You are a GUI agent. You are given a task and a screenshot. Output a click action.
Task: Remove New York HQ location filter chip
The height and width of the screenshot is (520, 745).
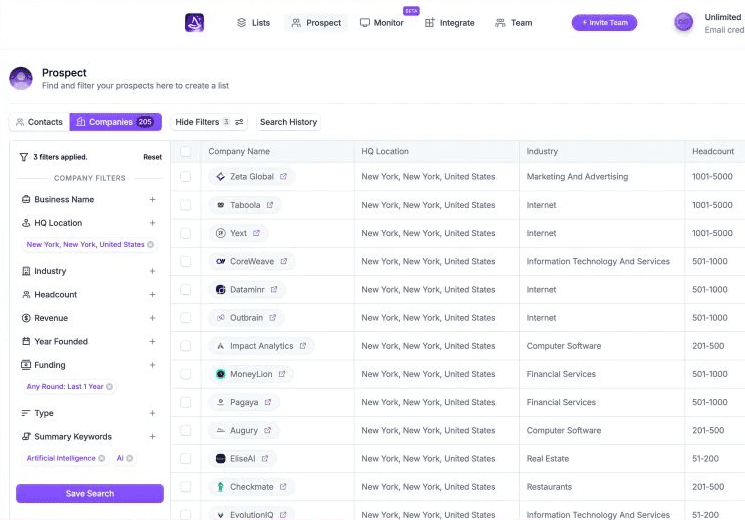(x=151, y=244)
